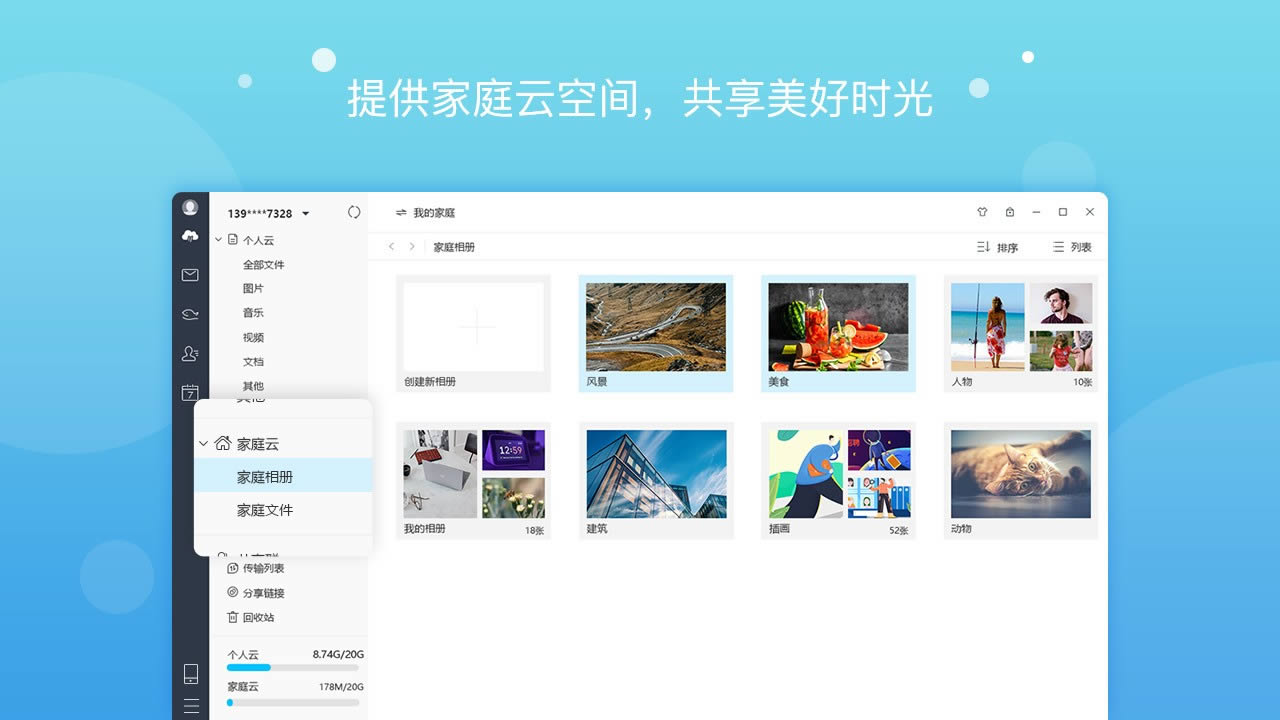Click the 创建新相册 plus tile
Viewport: 1280px width, 720px height.
[x=474, y=327]
